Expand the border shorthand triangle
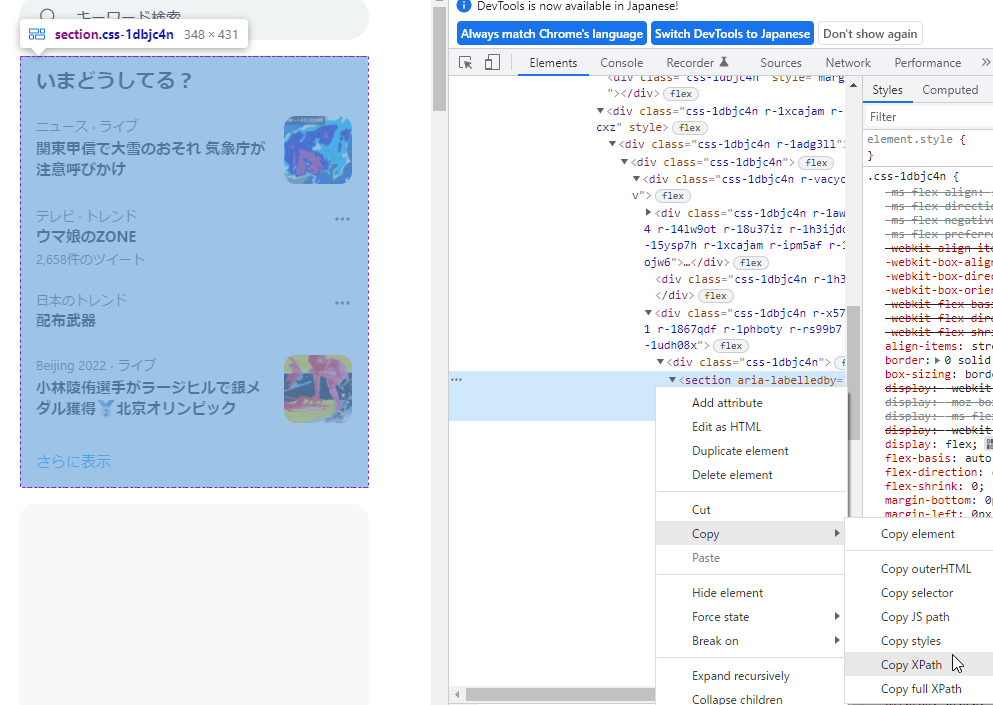This screenshot has width=993, height=705. 938,360
